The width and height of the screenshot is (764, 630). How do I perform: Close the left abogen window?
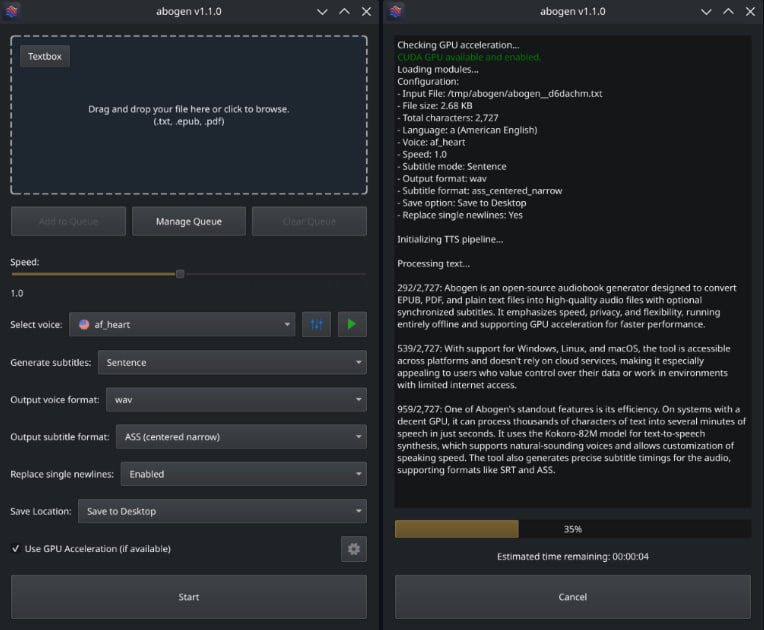point(366,11)
